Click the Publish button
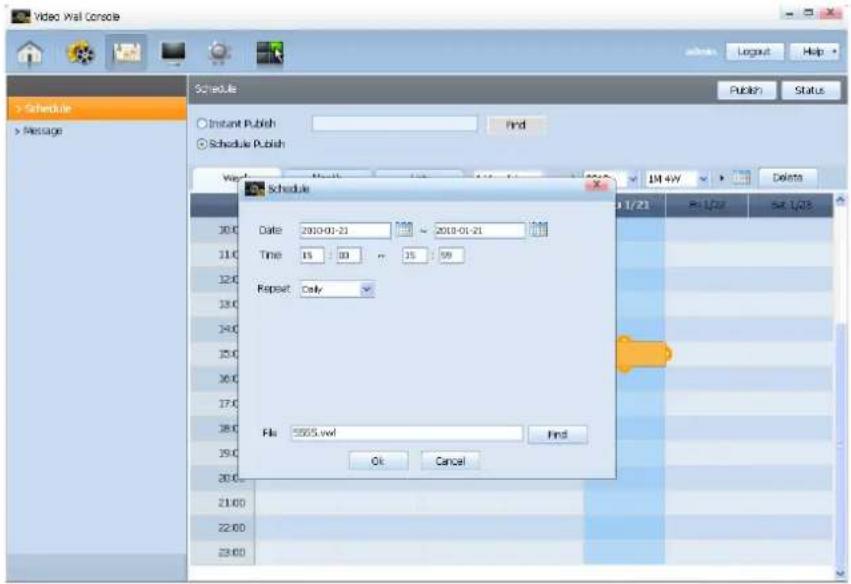 [x=746, y=90]
